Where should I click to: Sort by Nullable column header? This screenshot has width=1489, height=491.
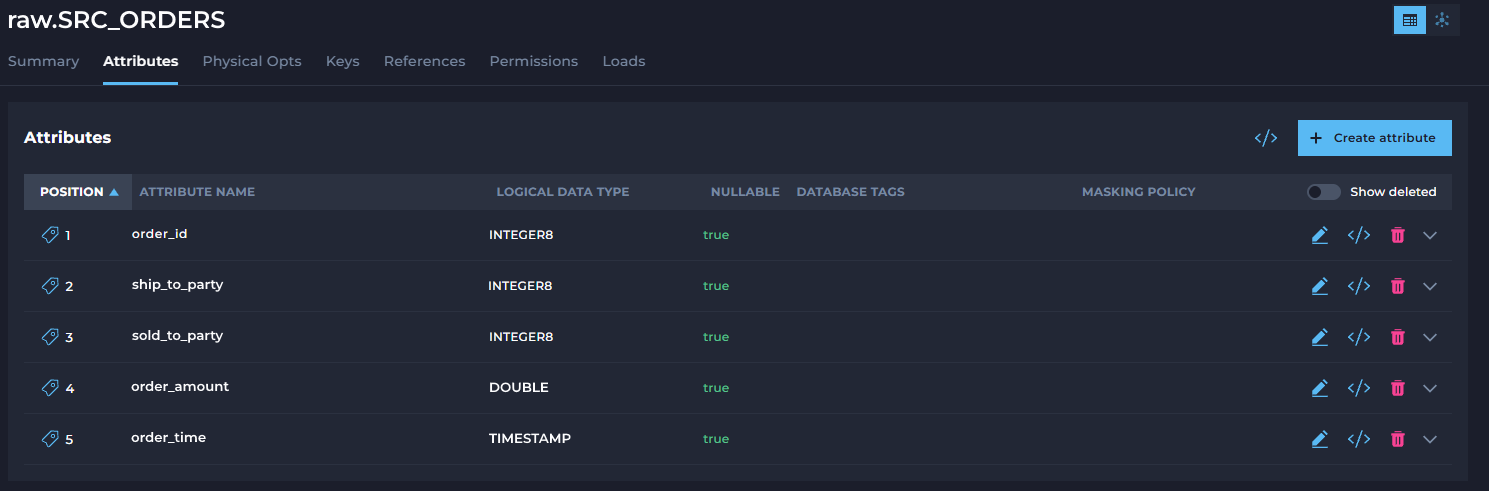(x=745, y=192)
